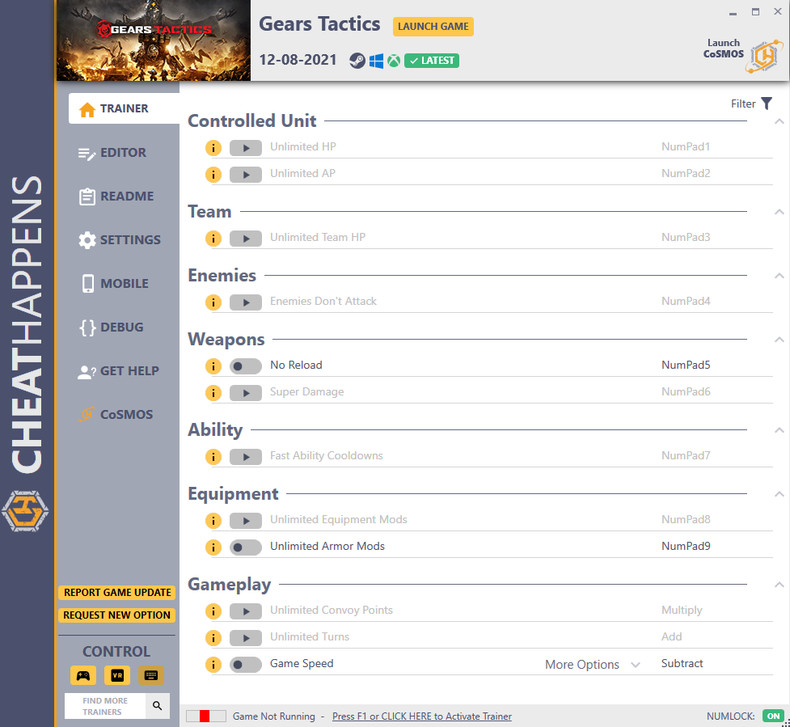The height and width of the screenshot is (727, 790).
Task: Click the NumPad9 hotkey for Armor Mods
Action: (x=686, y=546)
